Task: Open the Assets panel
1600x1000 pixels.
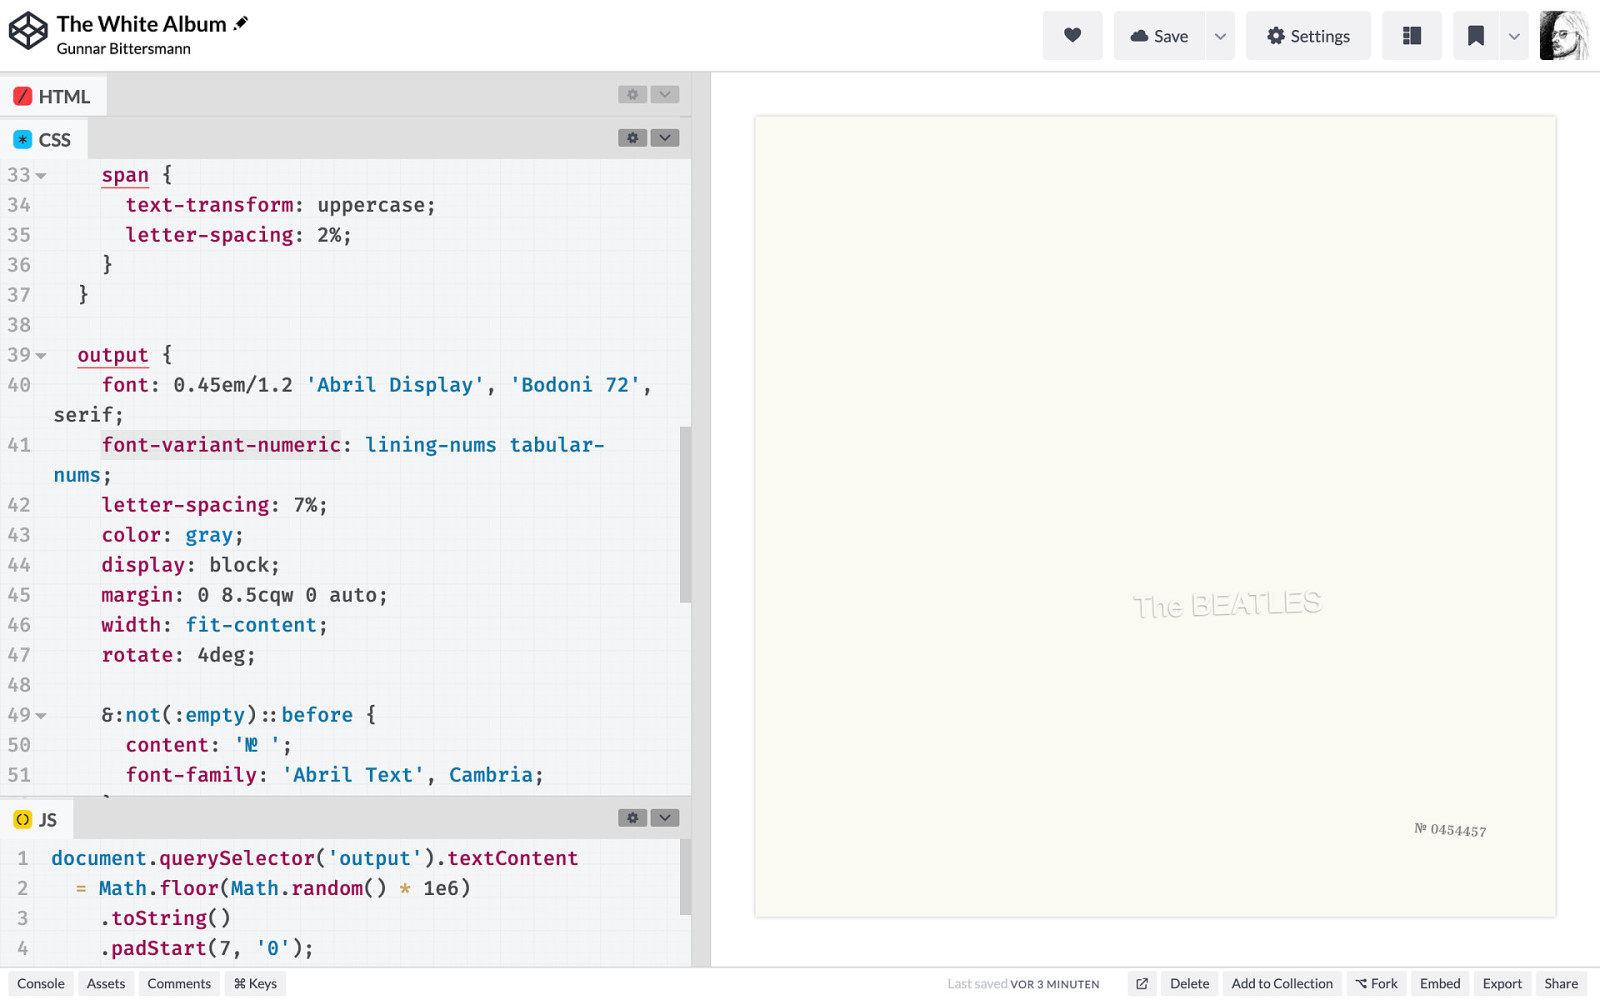Action: pos(106,984)
